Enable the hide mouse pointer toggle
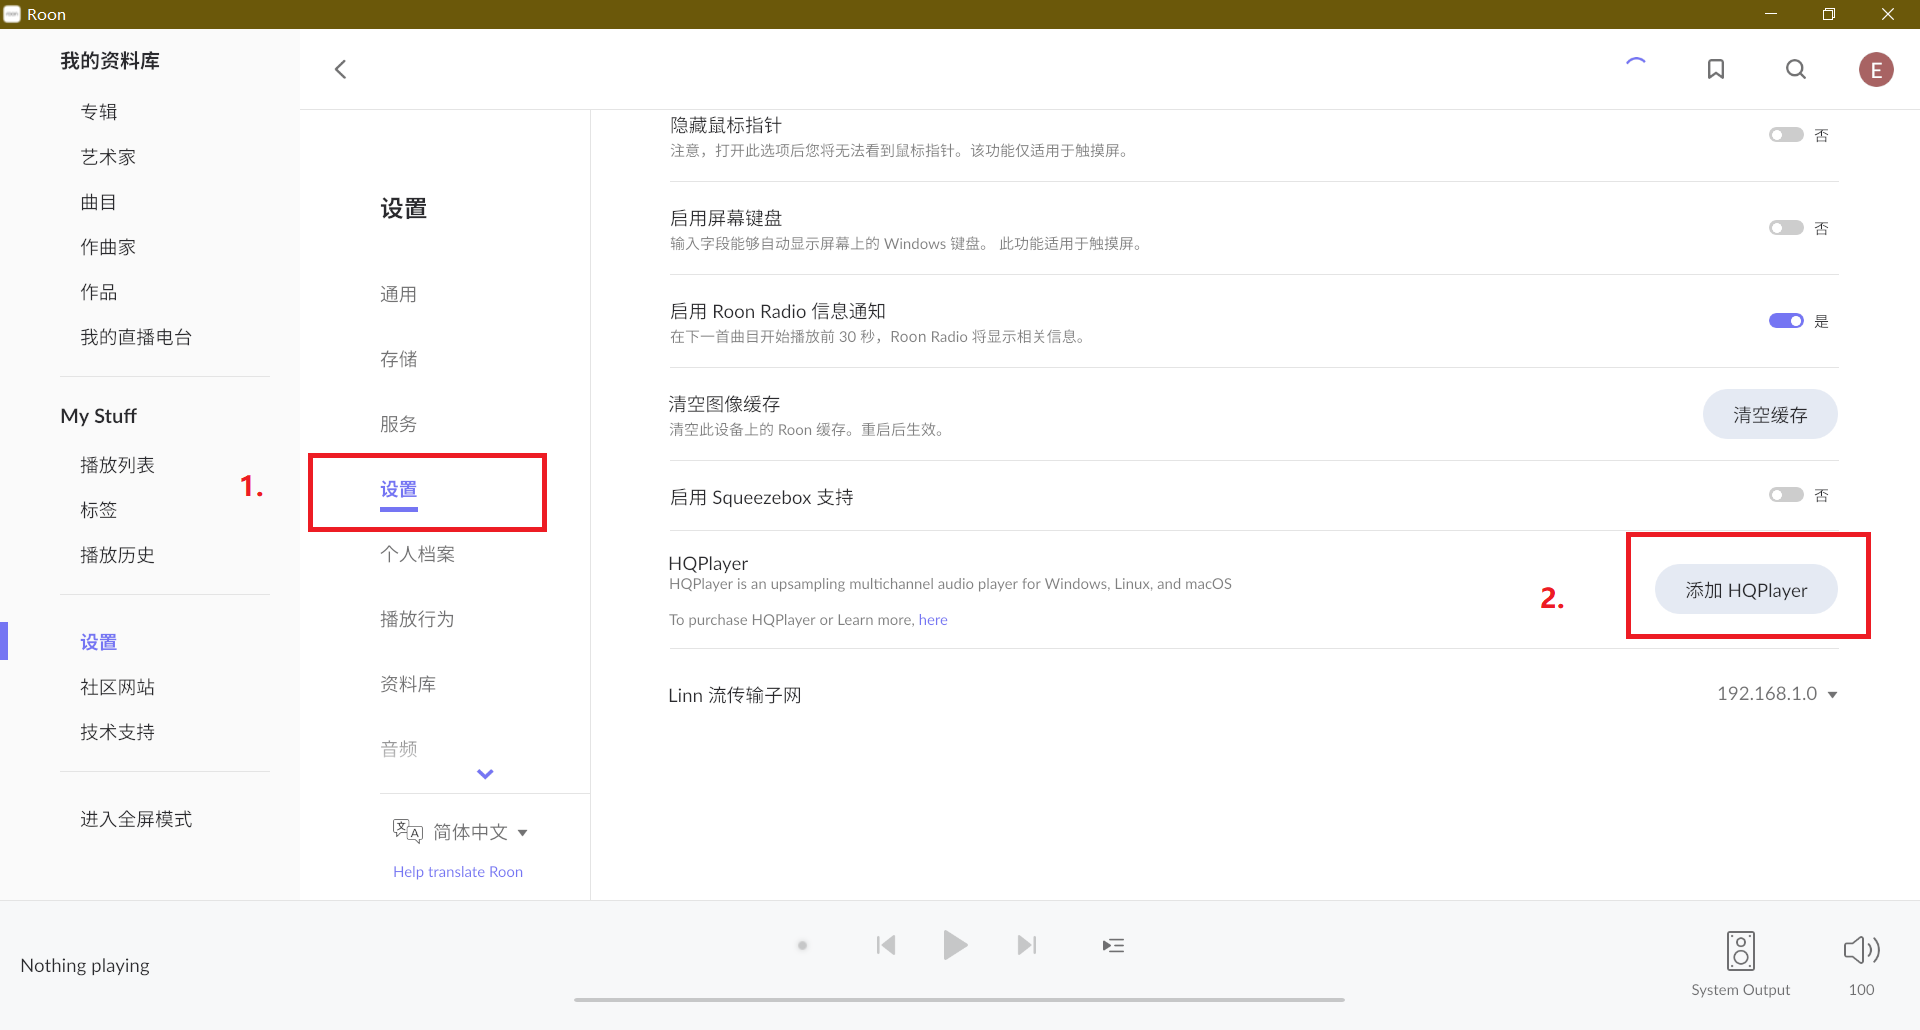This screenshot has width=1920, height=1030. click(1786, 135)
